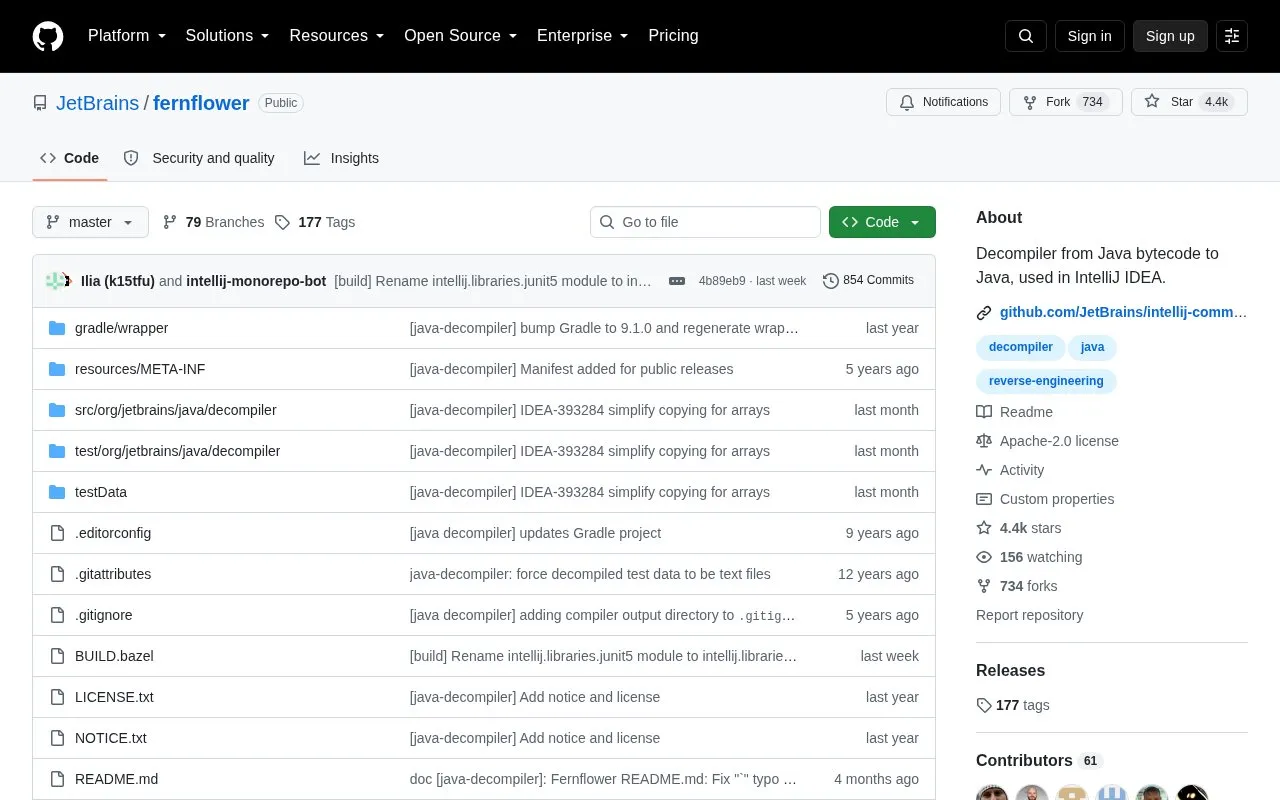Click the Sign in link

click(x=1089, y=36)
